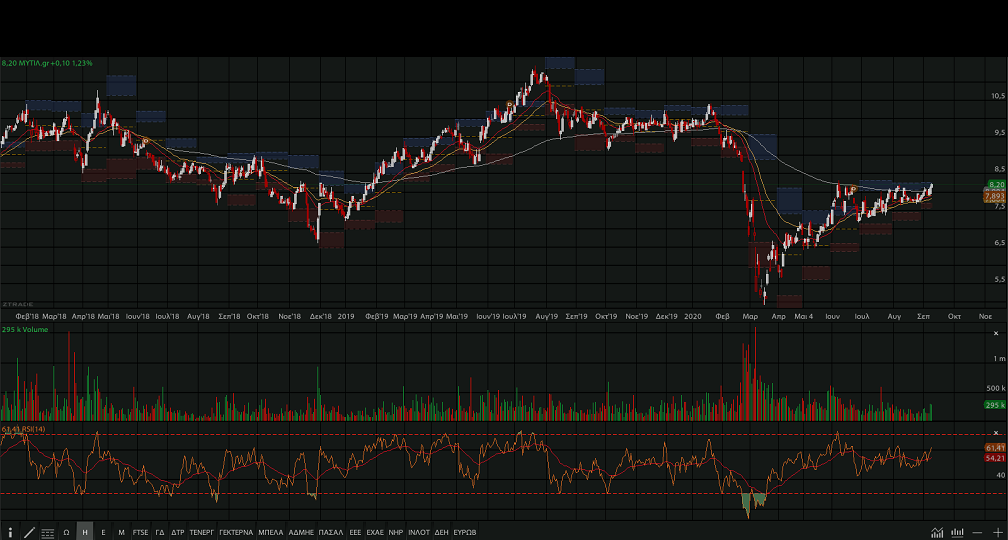The width and height of the screenshot is (1008, 540).
Task: Switch to weekly E timeframe
Action: click(x=103, y=532)
